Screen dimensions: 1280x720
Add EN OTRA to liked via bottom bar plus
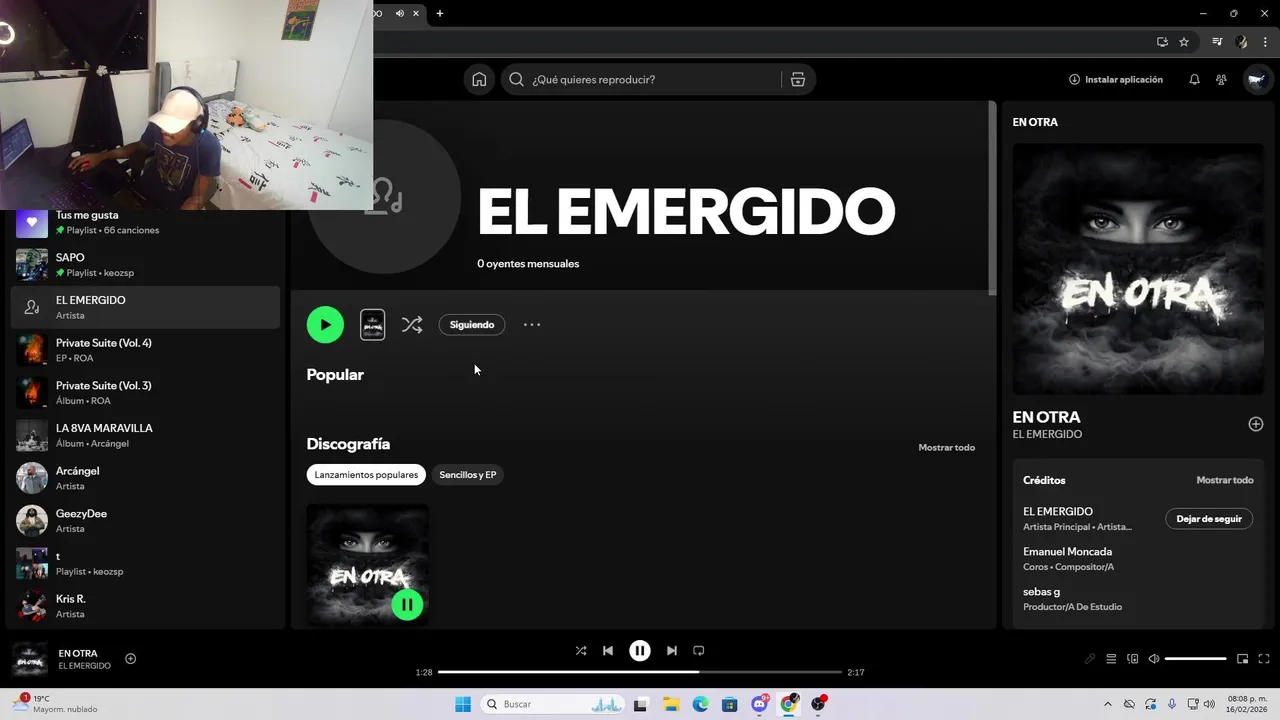pos(131,659)
